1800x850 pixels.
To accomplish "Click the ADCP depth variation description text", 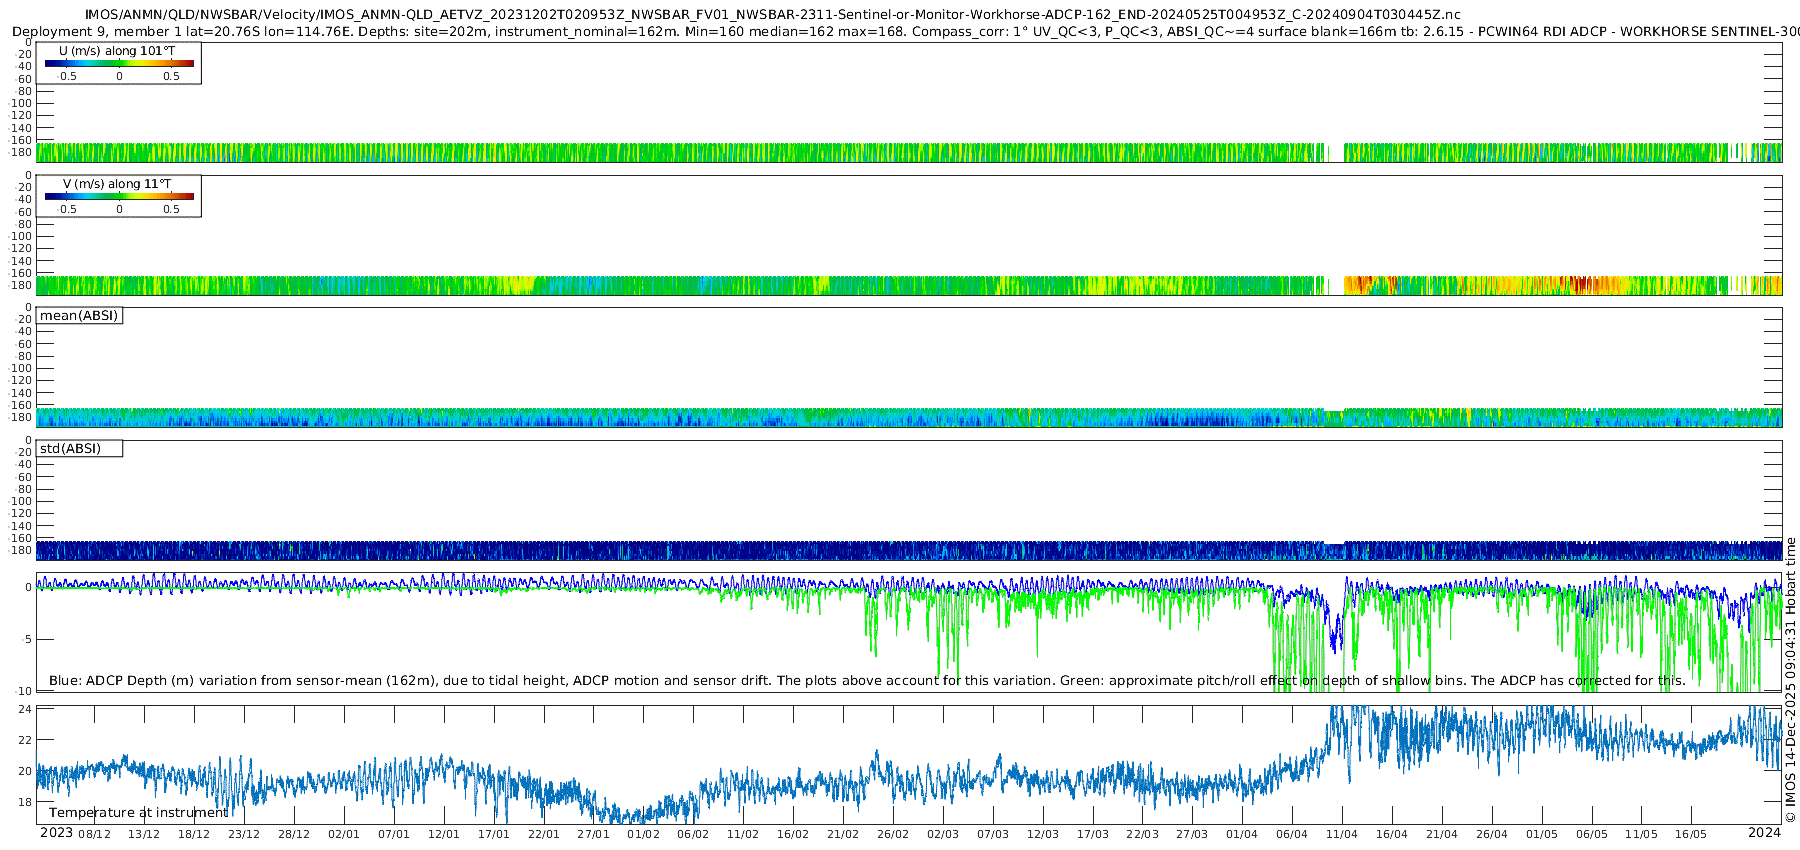I will [866, 681].
